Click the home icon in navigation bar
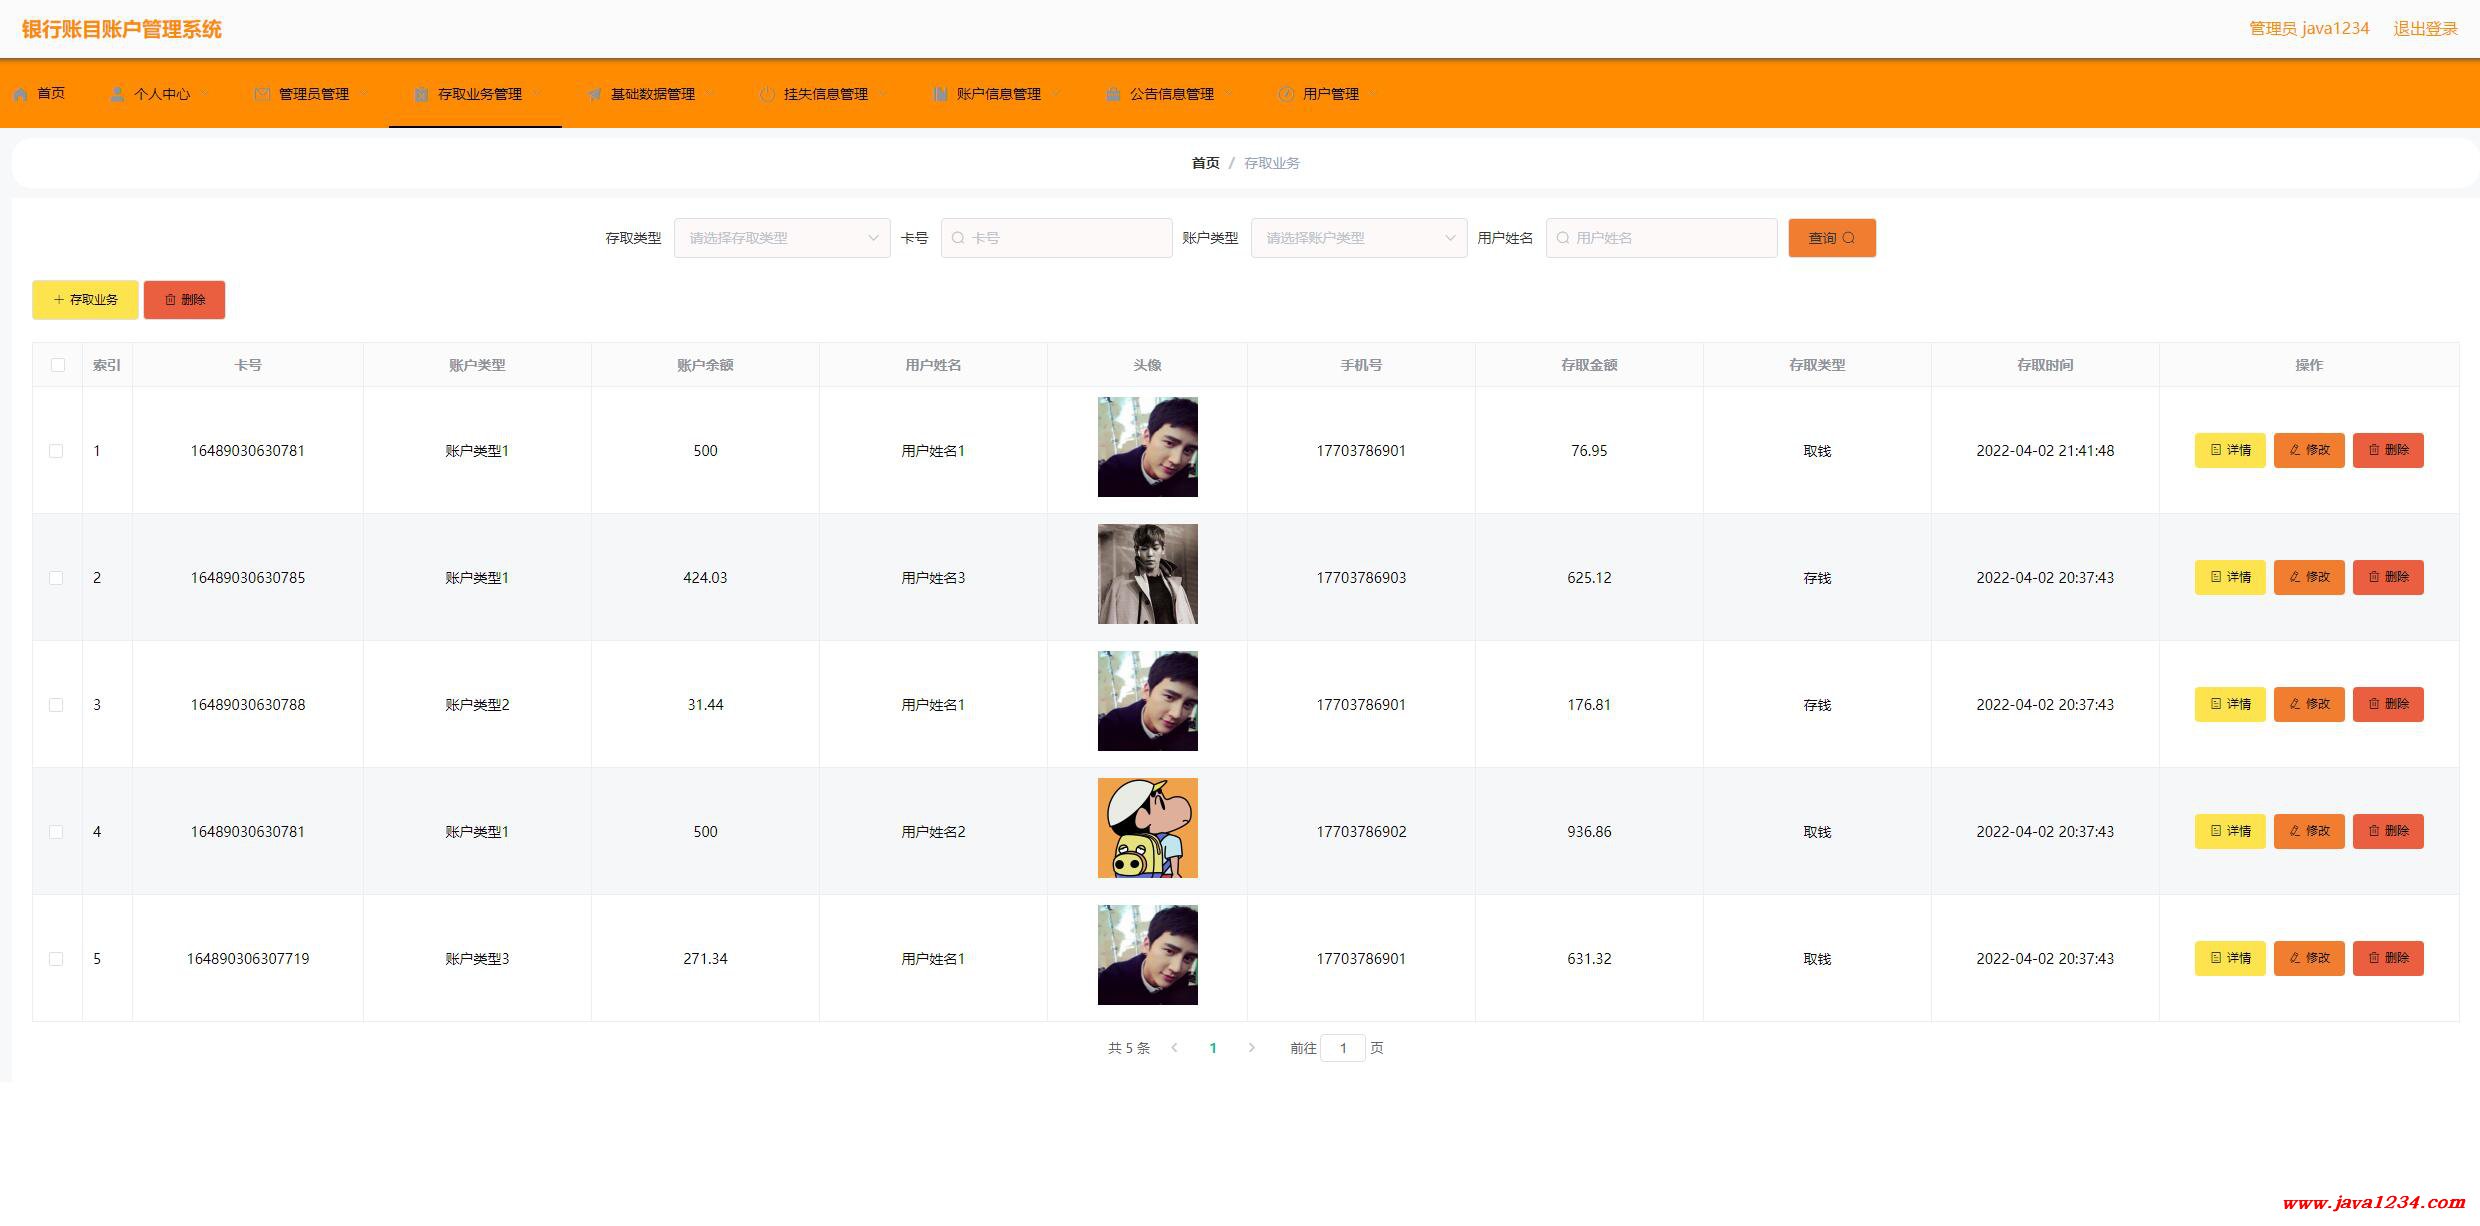 click(x=21, y=94)
